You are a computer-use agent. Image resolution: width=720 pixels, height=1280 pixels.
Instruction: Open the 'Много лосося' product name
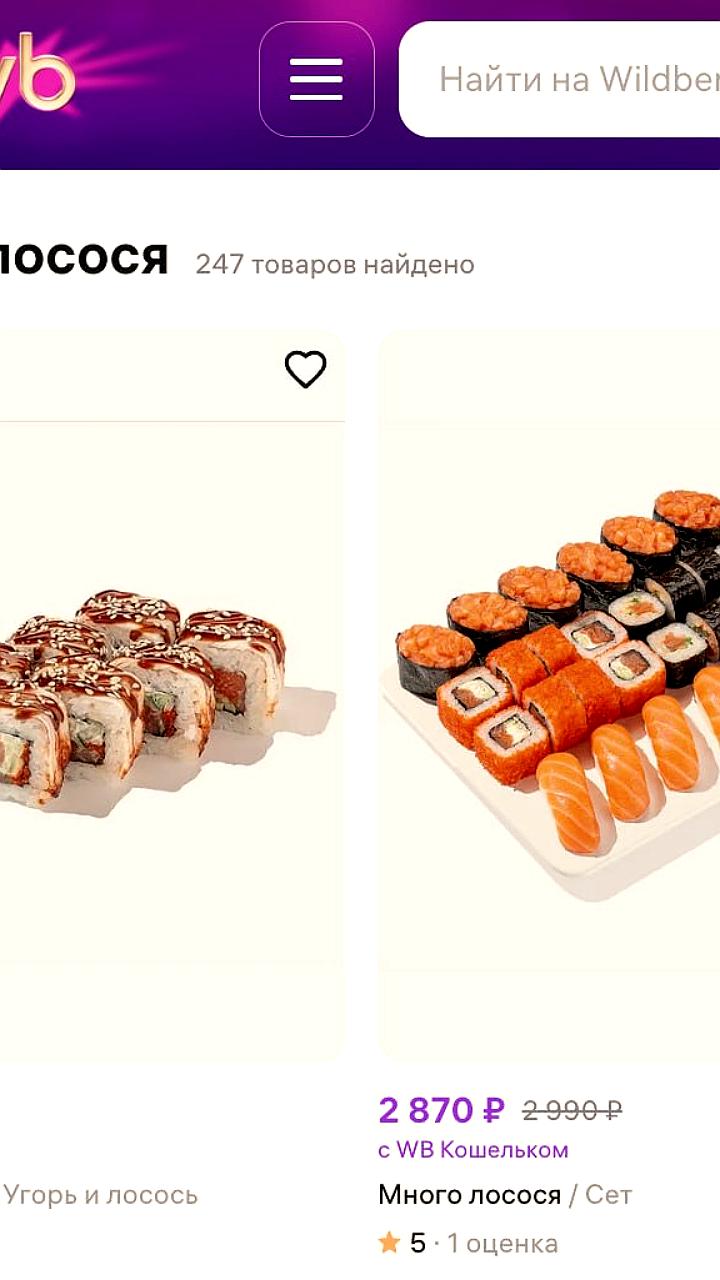click(469, 1195)
